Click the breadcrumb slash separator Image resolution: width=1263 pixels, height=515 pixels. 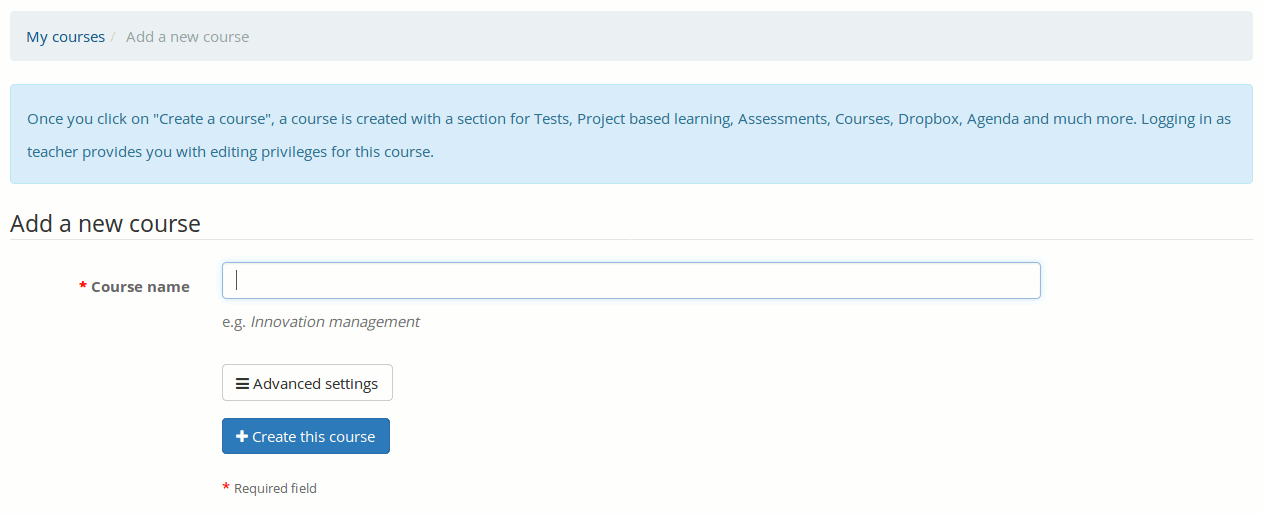pyautogui.click(x=114, y=37)
